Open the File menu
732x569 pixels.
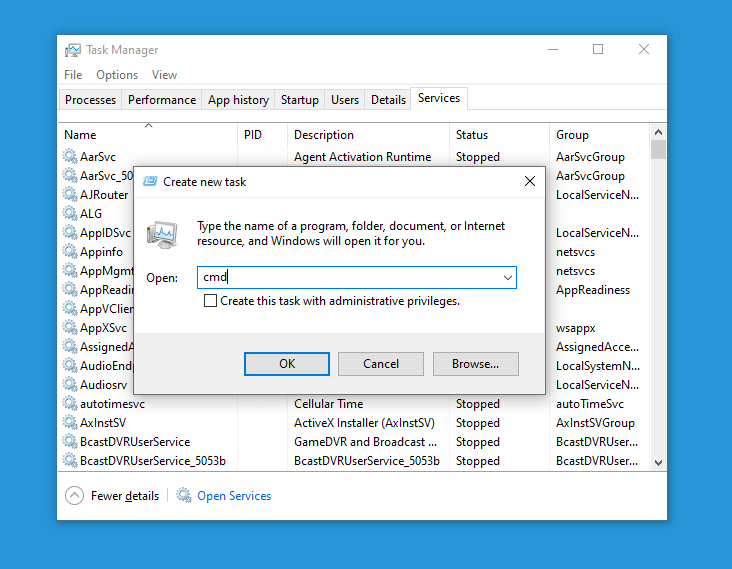(x=73, y=75)
